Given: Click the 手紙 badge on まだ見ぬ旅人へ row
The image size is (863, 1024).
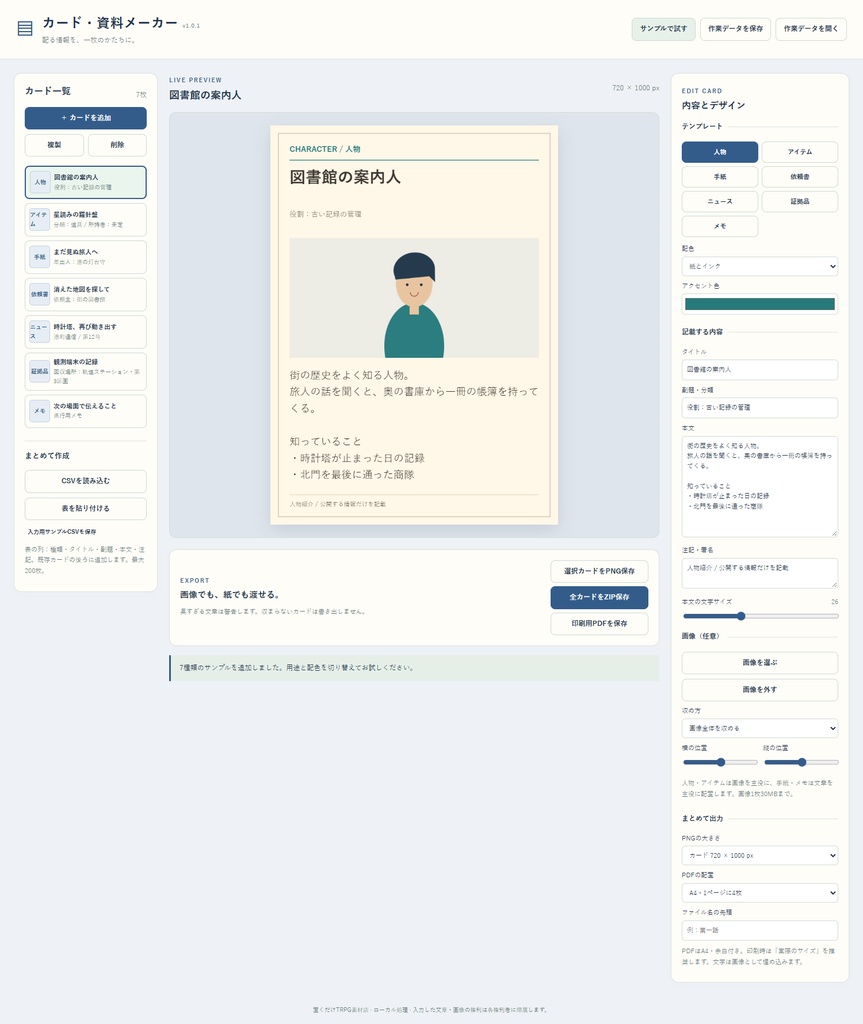Looking at the screenshot, I should [x=40, y=257].
